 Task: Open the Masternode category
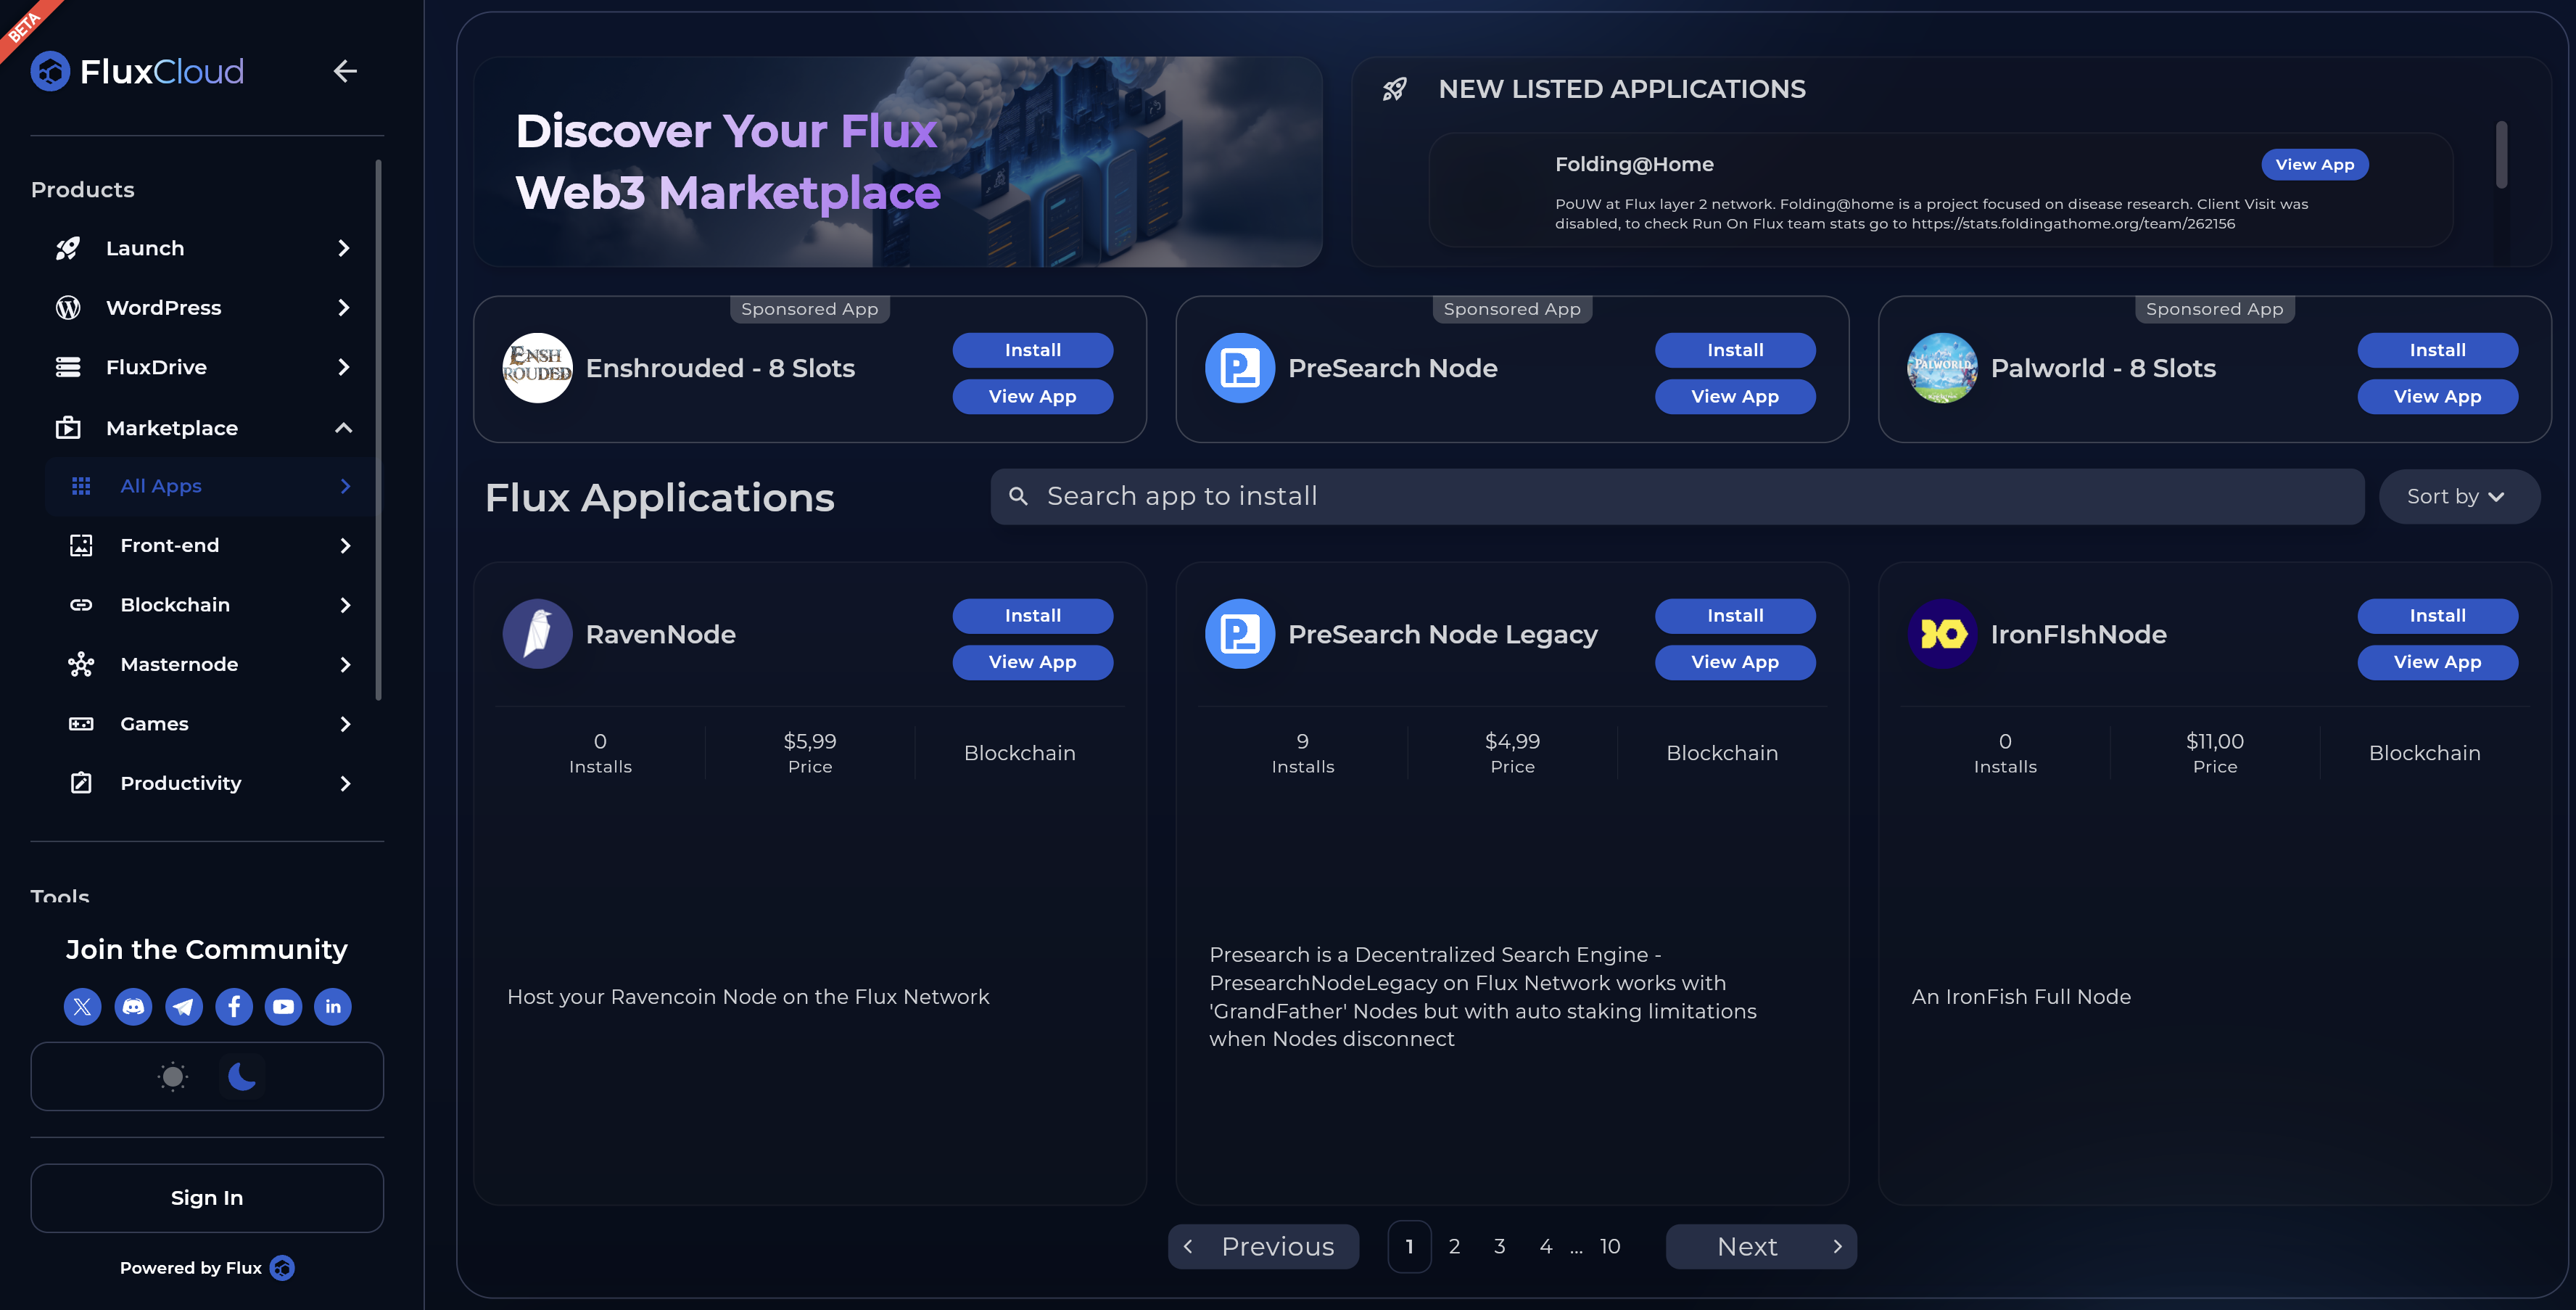211,664
